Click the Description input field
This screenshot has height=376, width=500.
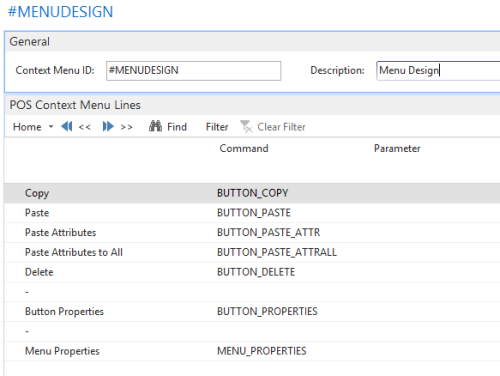pyautogui.click(x=438, y=71)
